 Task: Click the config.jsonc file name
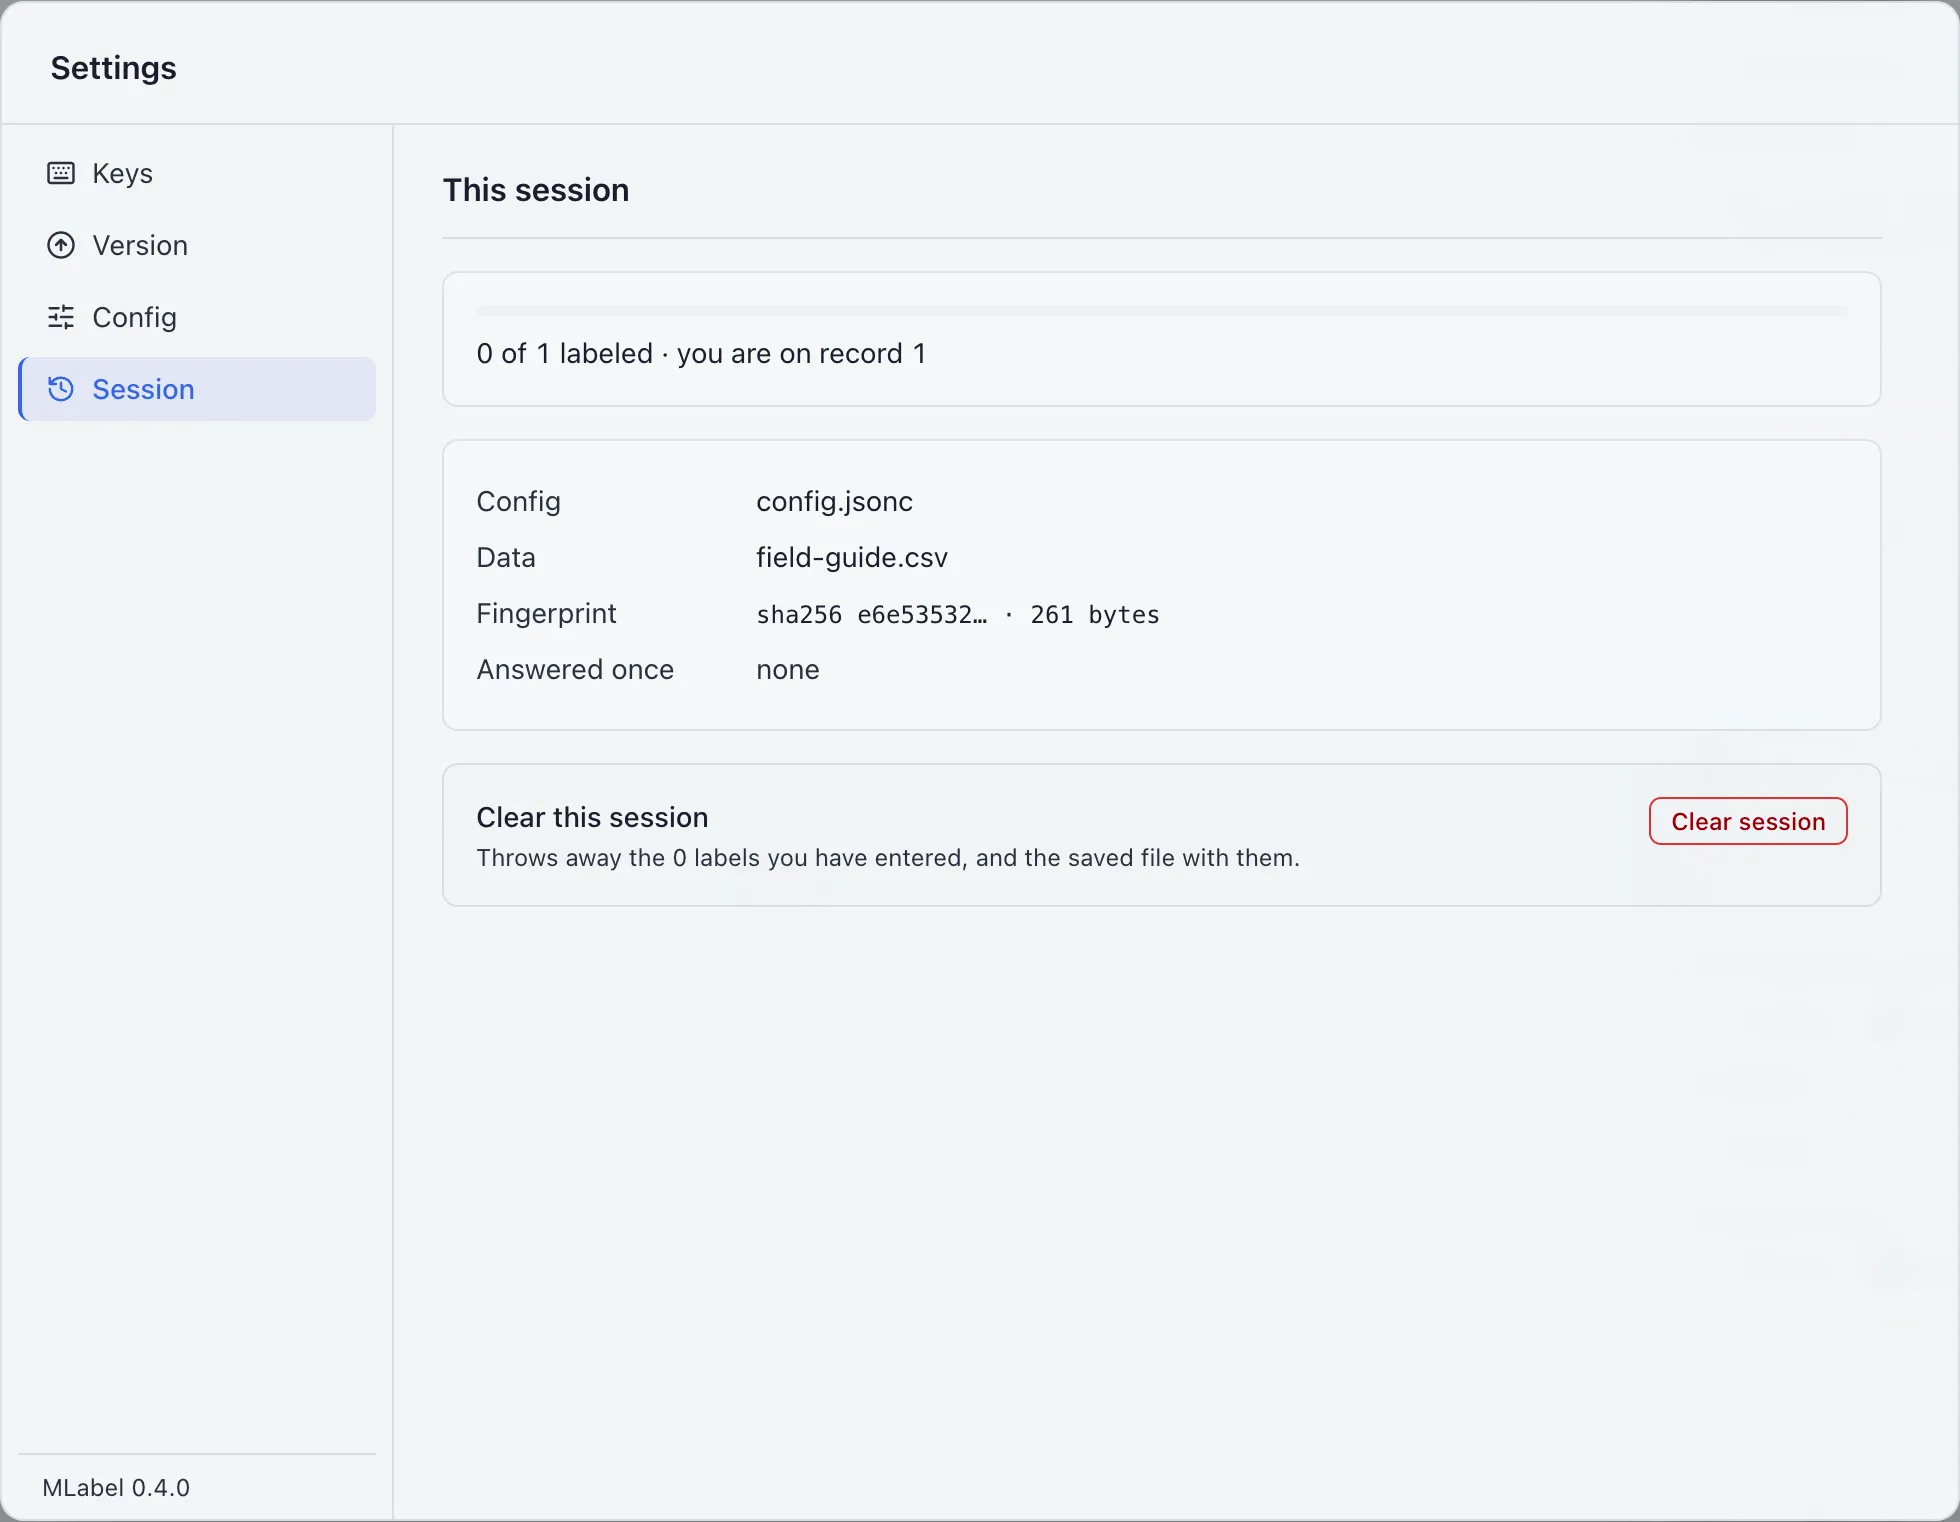pos(834,501)
